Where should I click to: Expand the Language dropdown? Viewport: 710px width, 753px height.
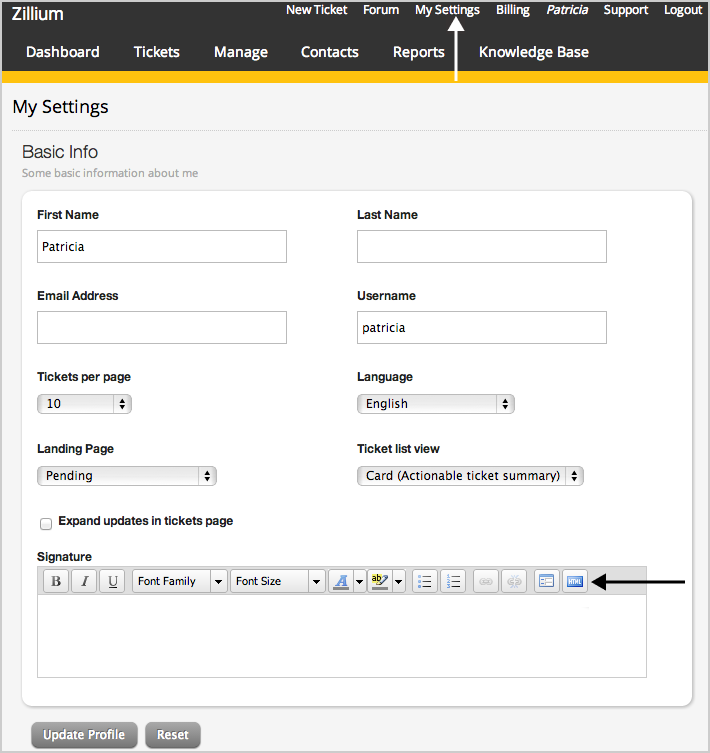tap(435, 404)
